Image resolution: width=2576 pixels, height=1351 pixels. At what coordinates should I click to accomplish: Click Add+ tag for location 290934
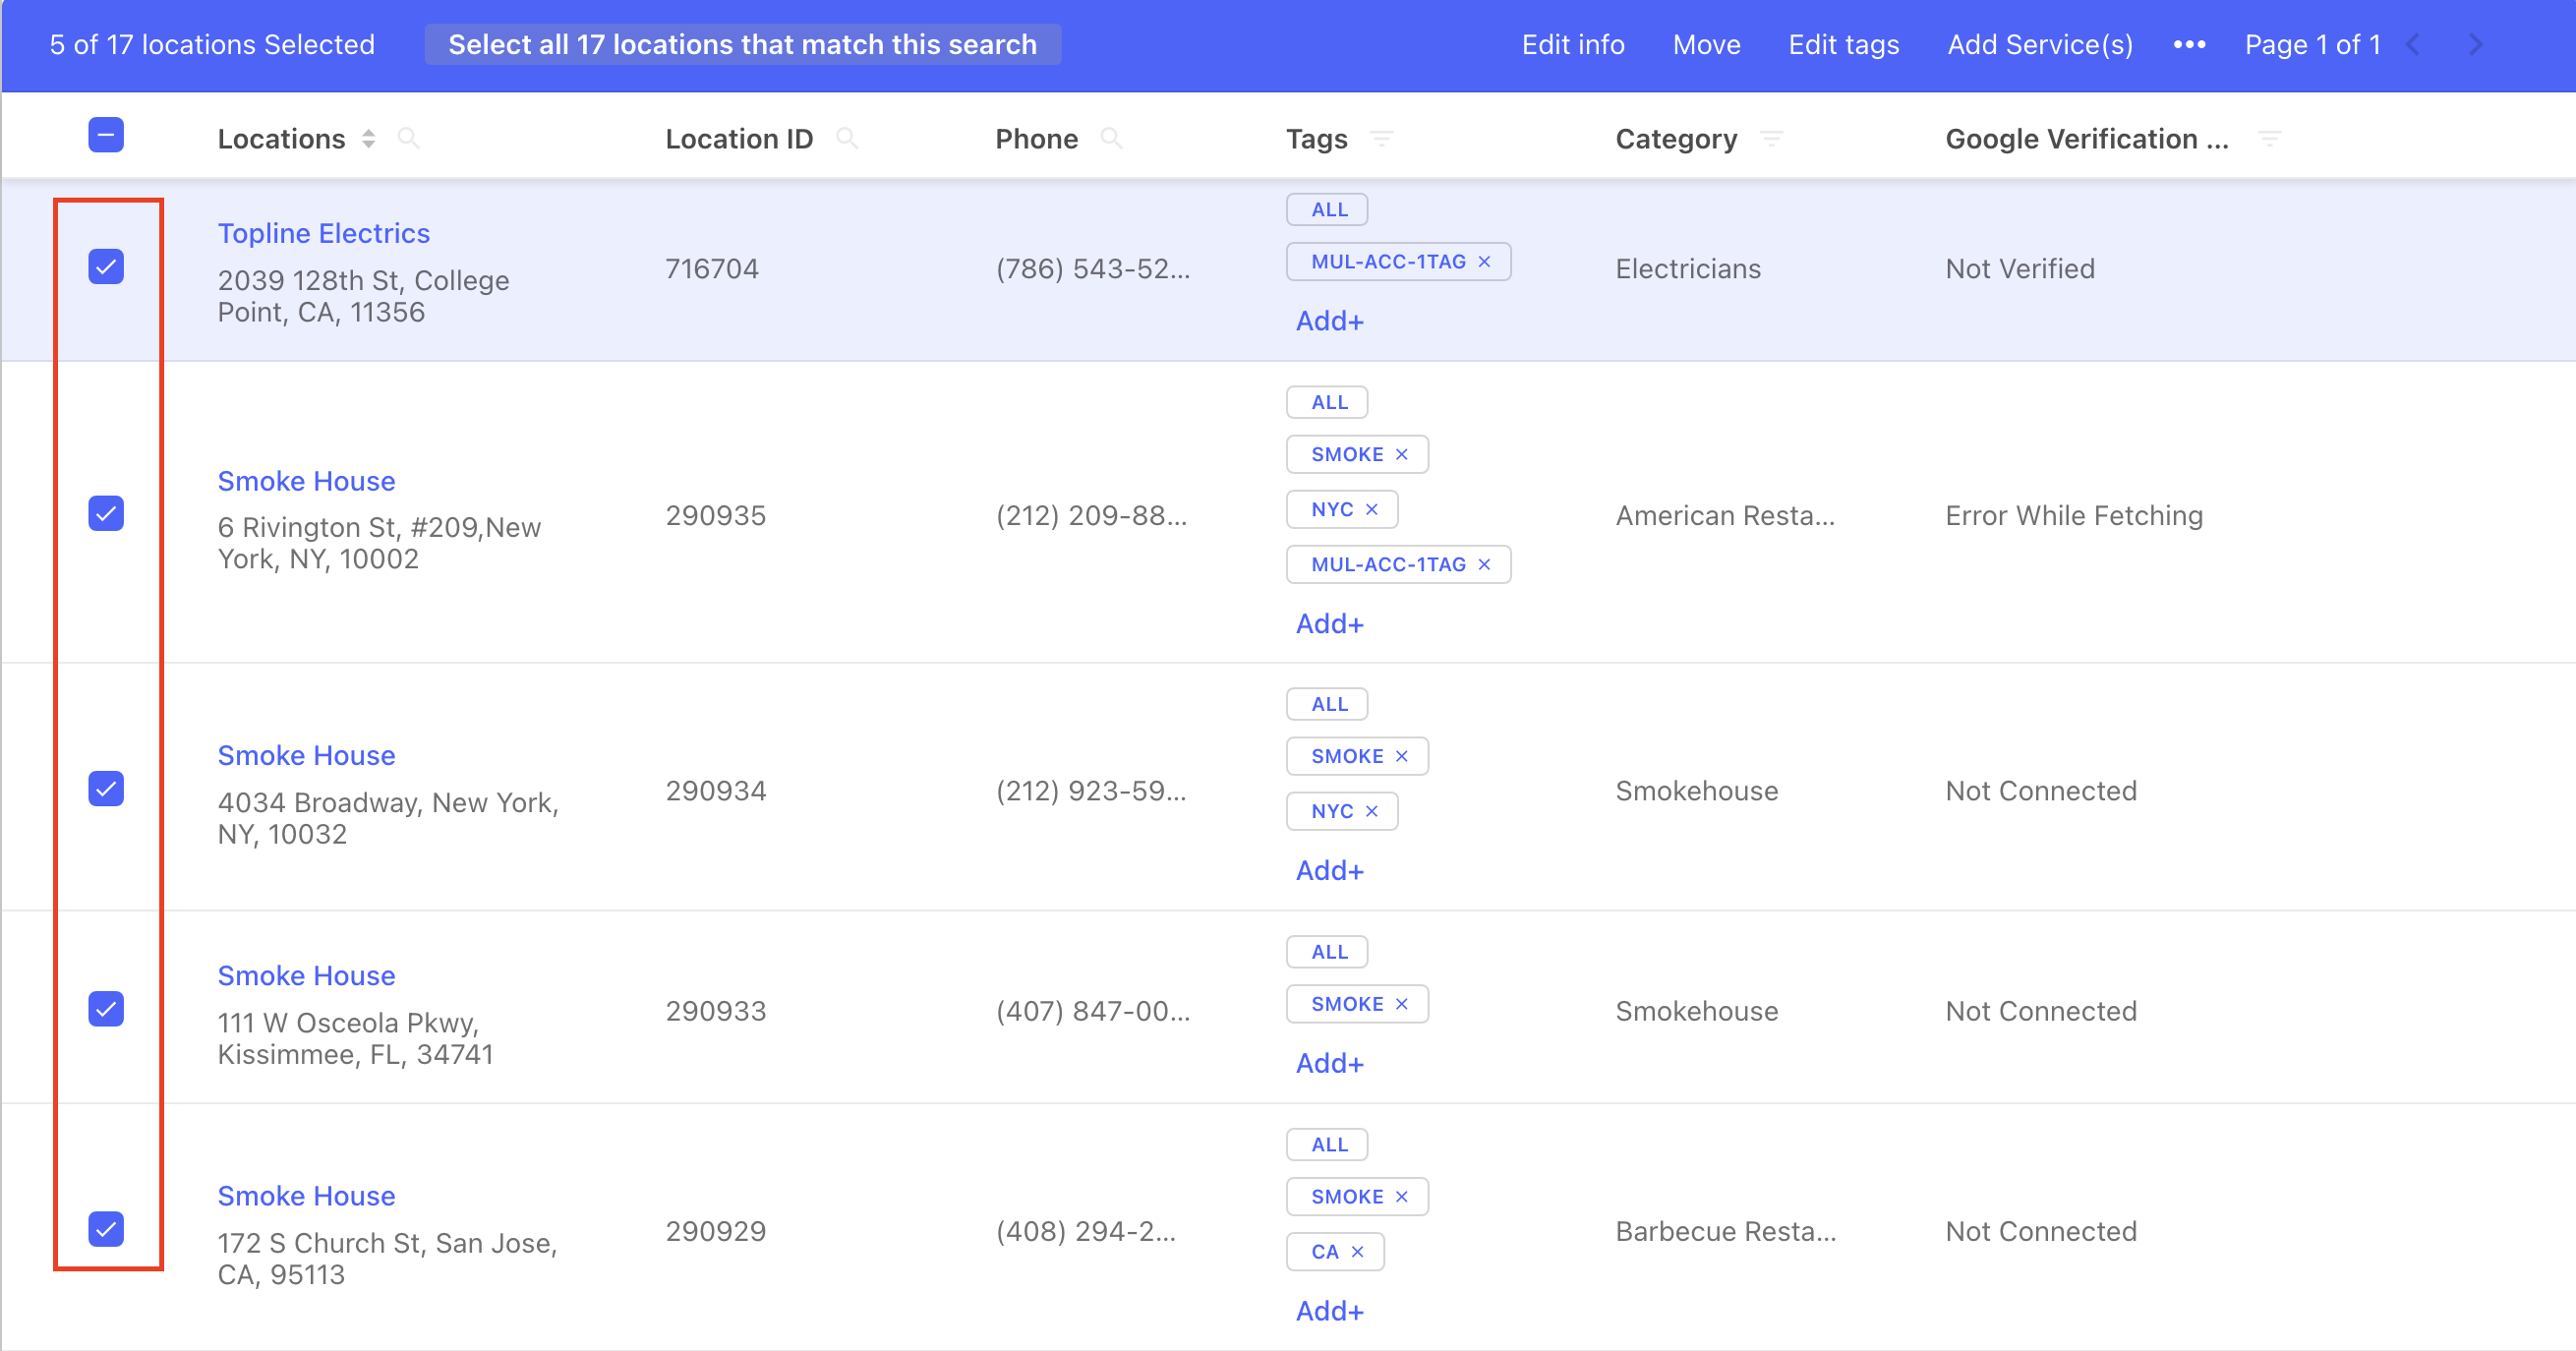tap(1329, 871)
